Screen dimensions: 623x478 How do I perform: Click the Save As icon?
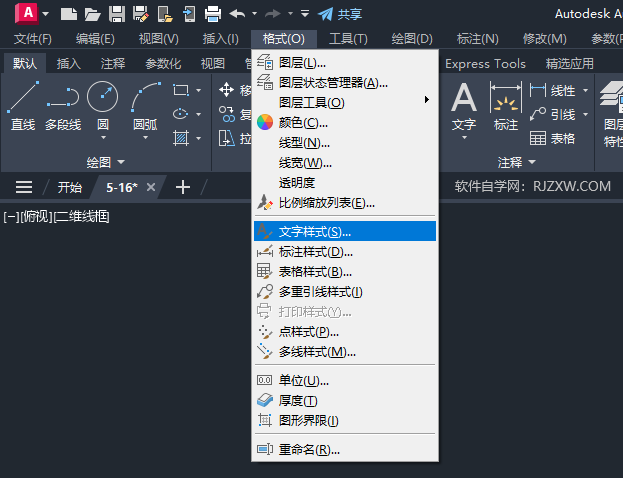[141, 14]
